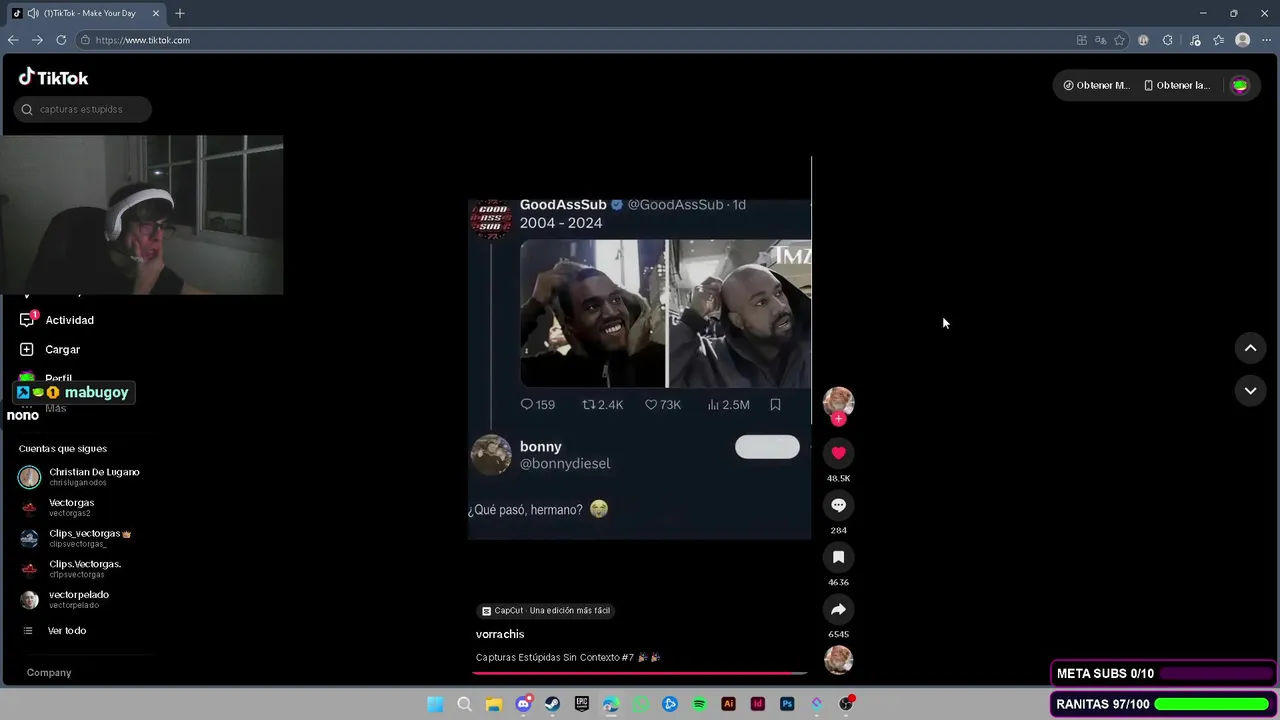
Task: Open the spinning sound disc thumbnail
Action: pos(838,660)
